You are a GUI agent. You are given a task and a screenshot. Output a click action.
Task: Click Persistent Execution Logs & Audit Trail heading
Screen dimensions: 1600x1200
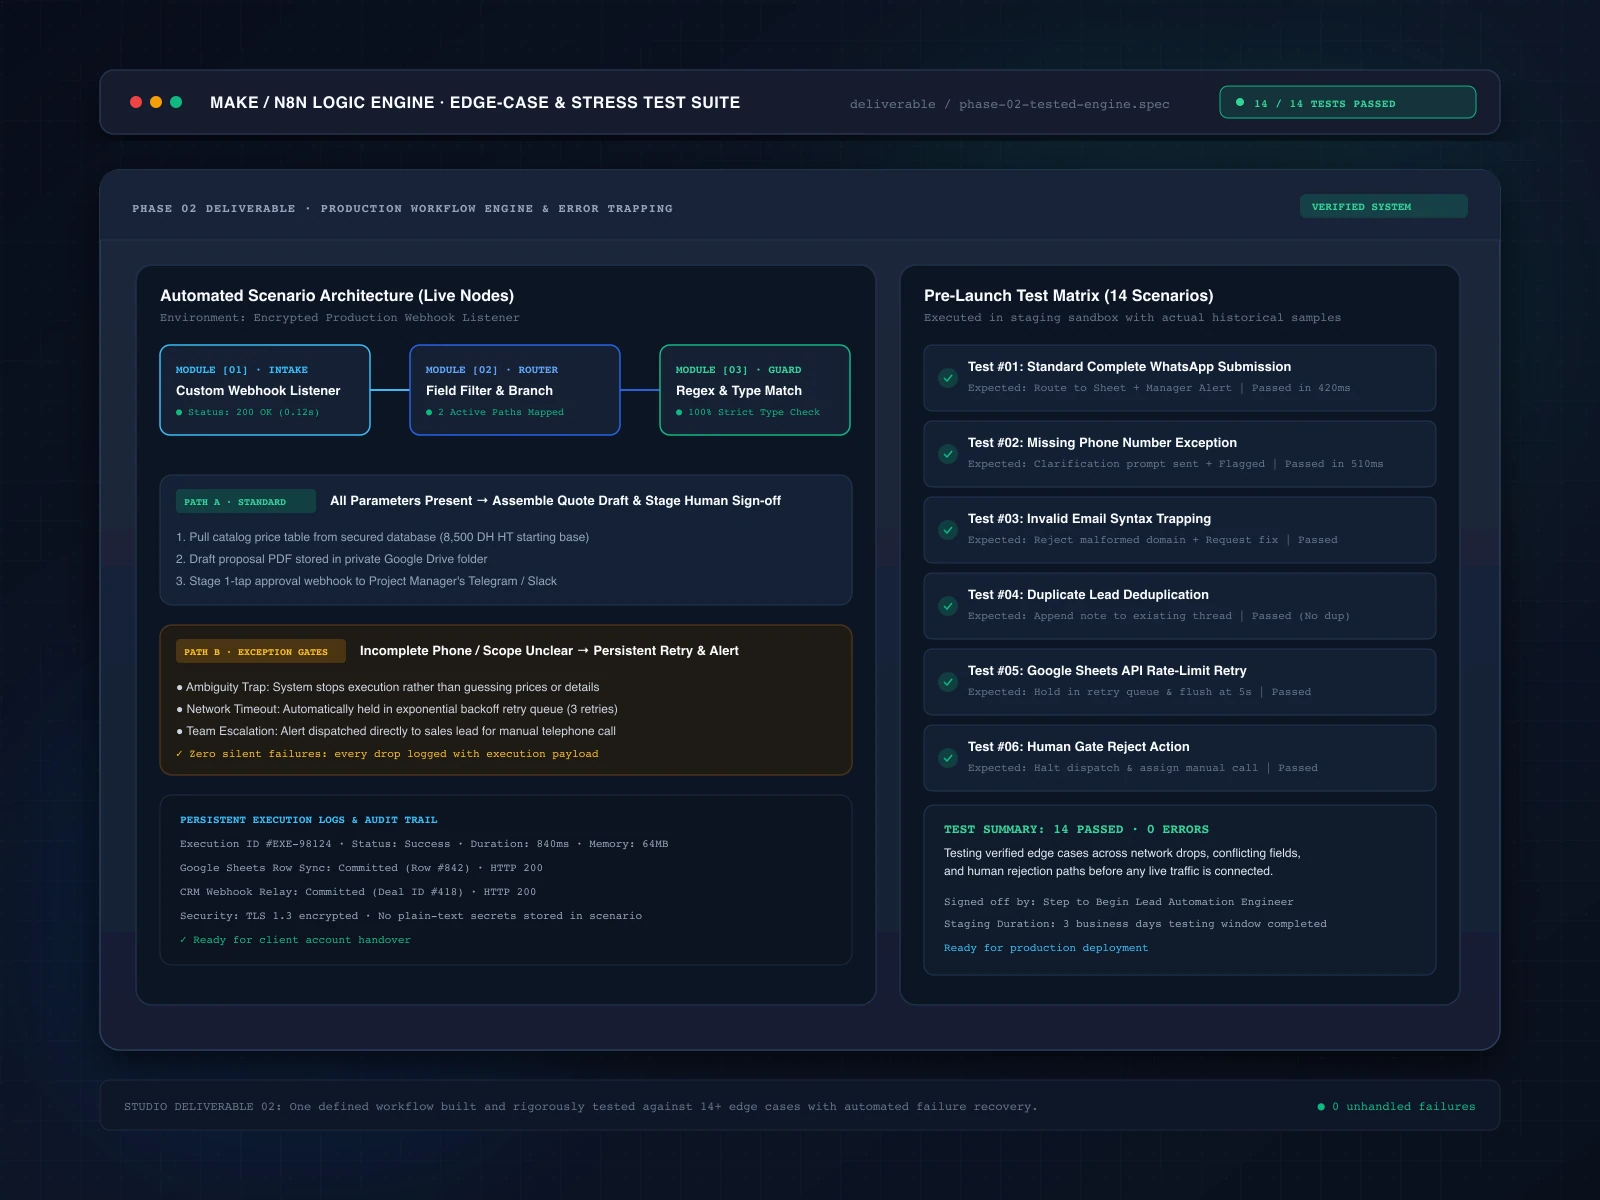309,820
